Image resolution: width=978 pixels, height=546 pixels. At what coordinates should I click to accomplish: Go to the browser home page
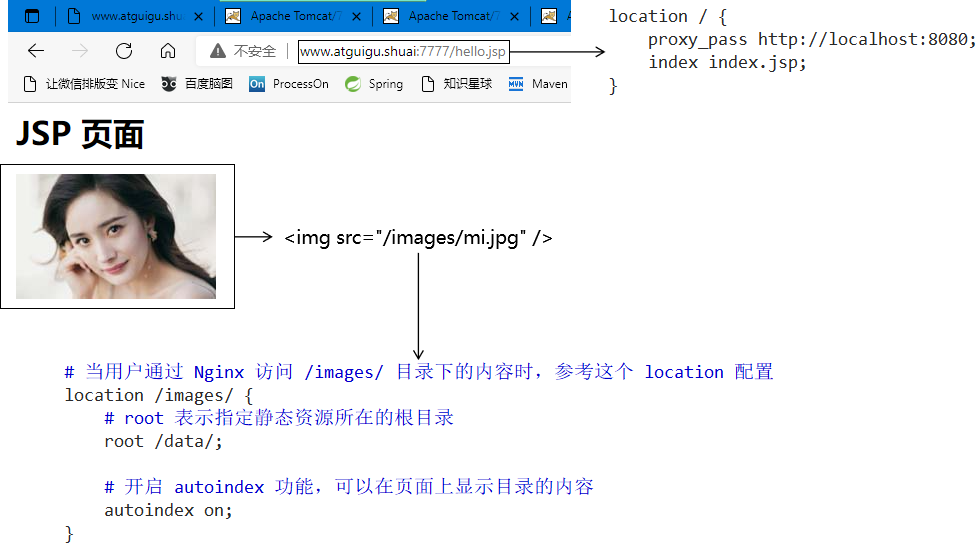pos(168,51)
